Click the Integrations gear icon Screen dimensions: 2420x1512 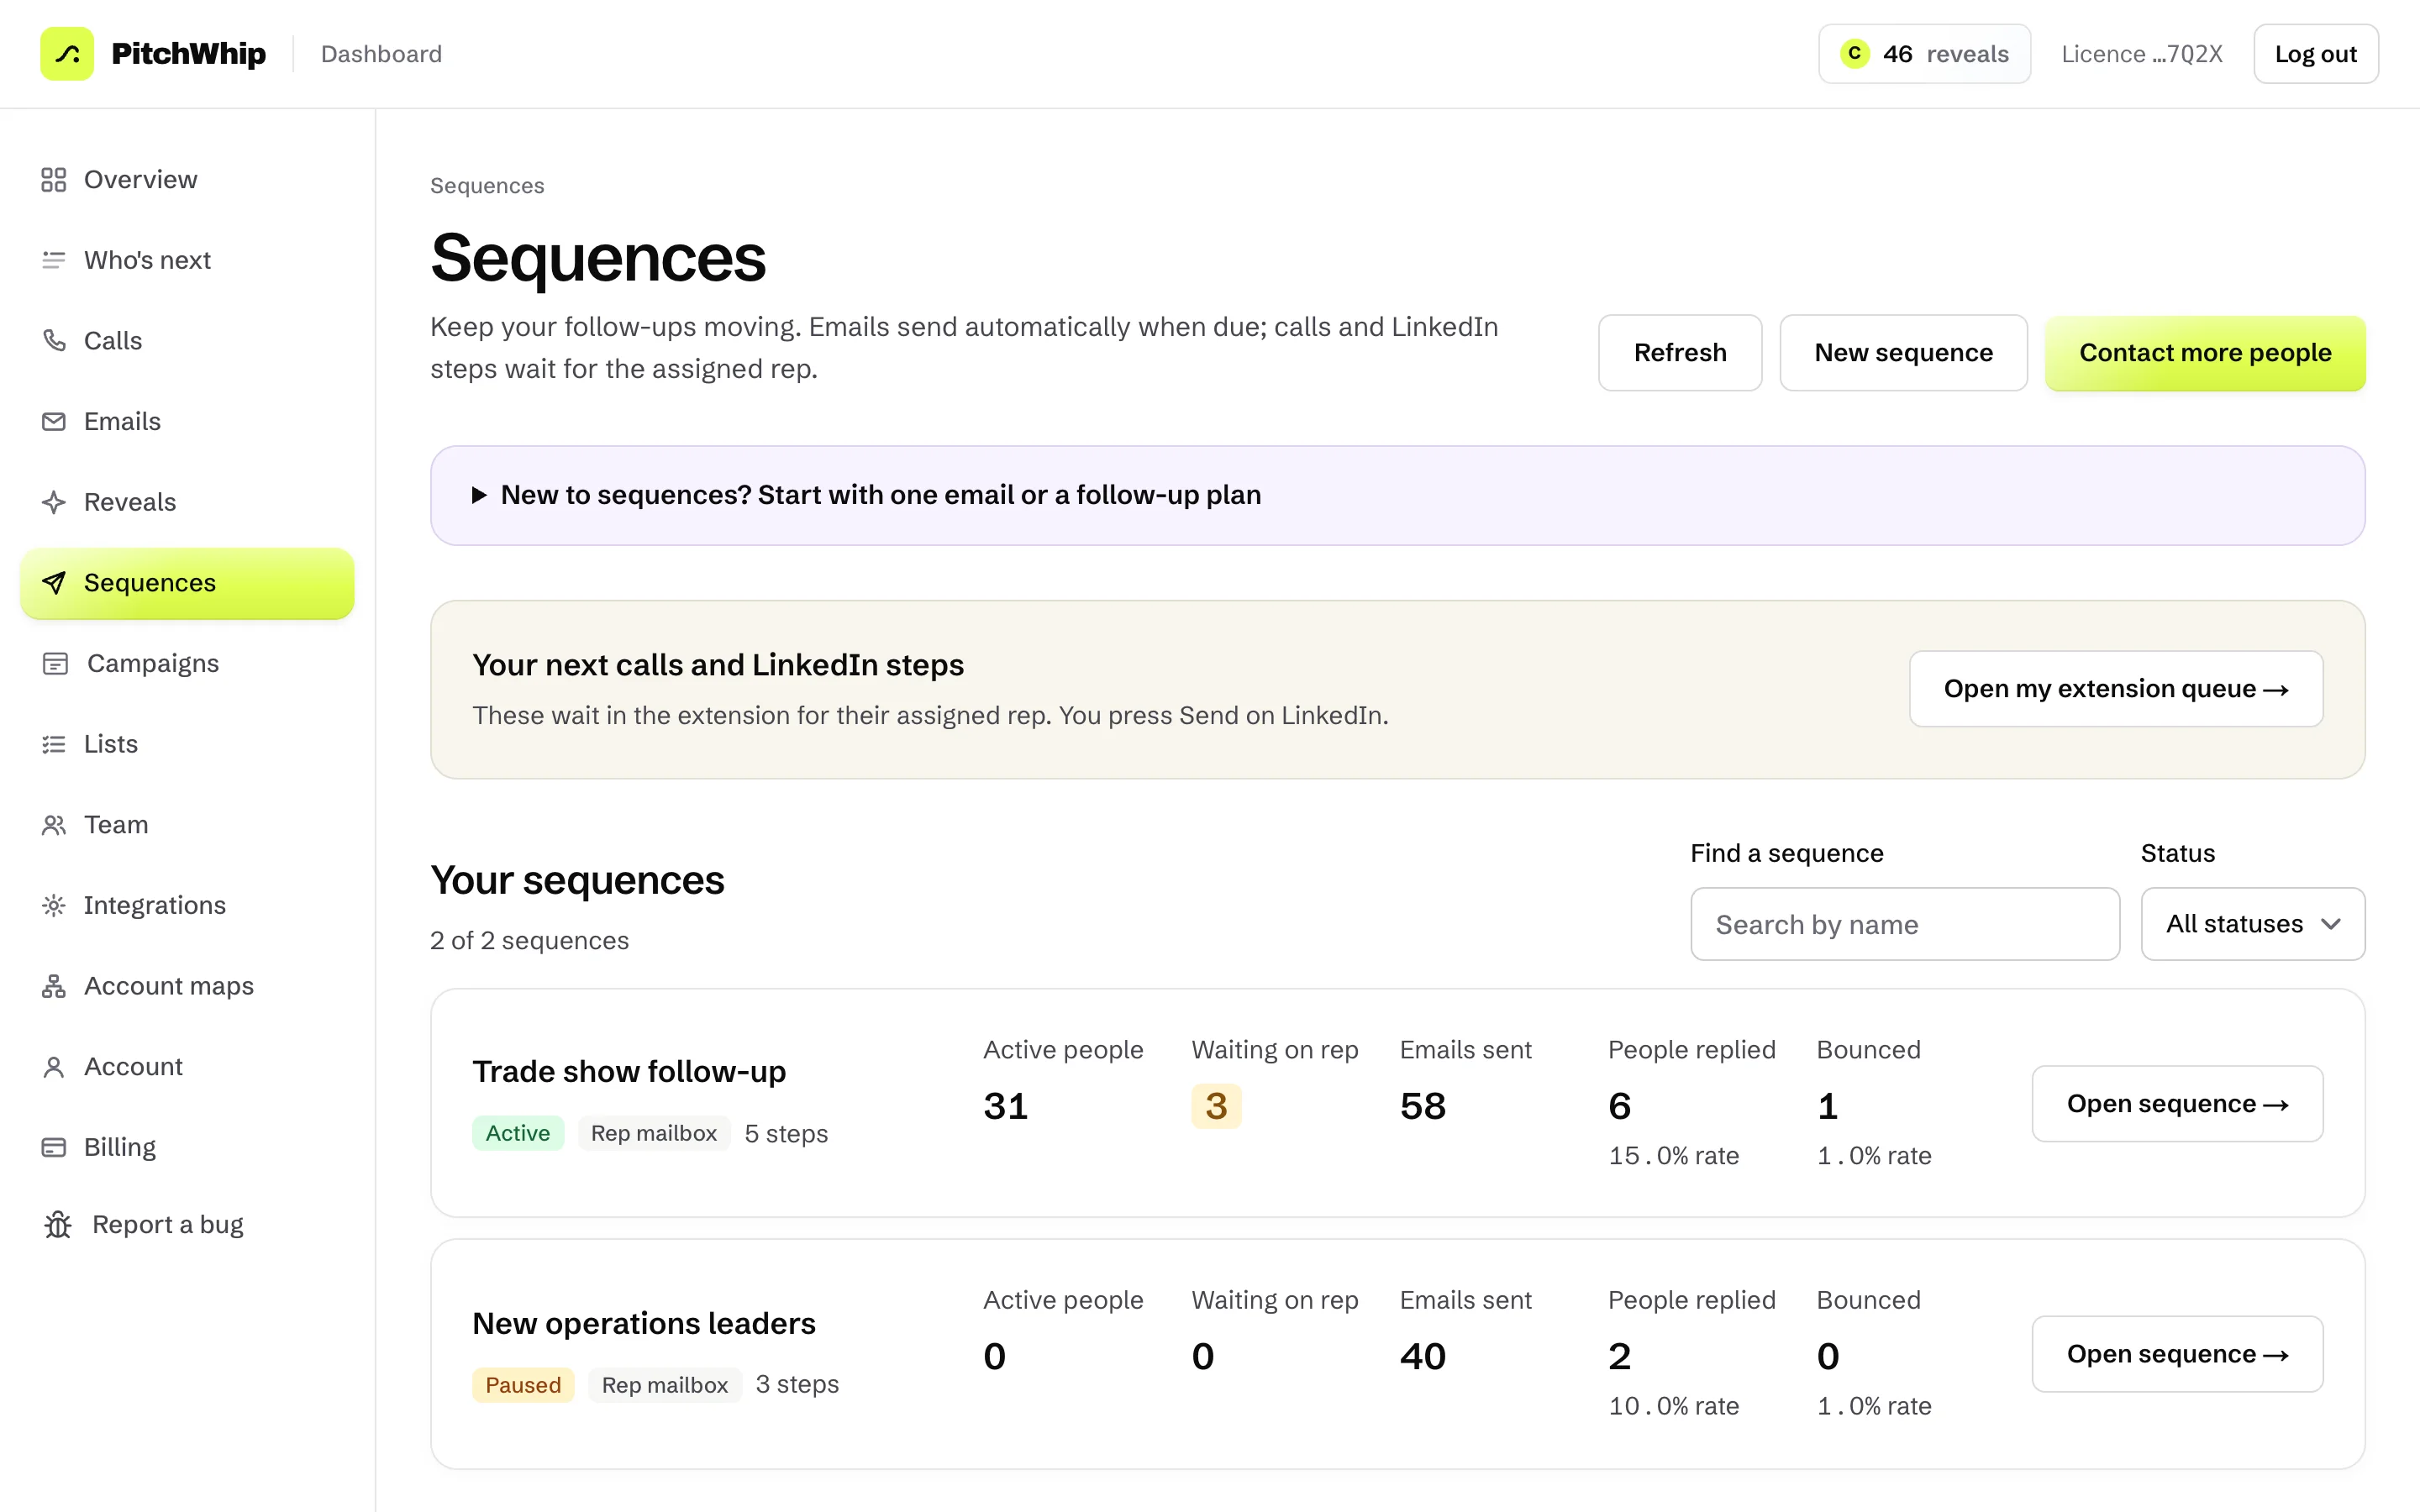click(54, 906)
